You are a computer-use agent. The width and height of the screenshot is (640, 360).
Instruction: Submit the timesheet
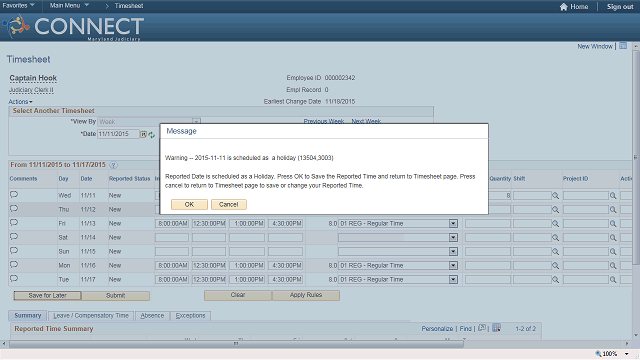click(x=116, y=296)
